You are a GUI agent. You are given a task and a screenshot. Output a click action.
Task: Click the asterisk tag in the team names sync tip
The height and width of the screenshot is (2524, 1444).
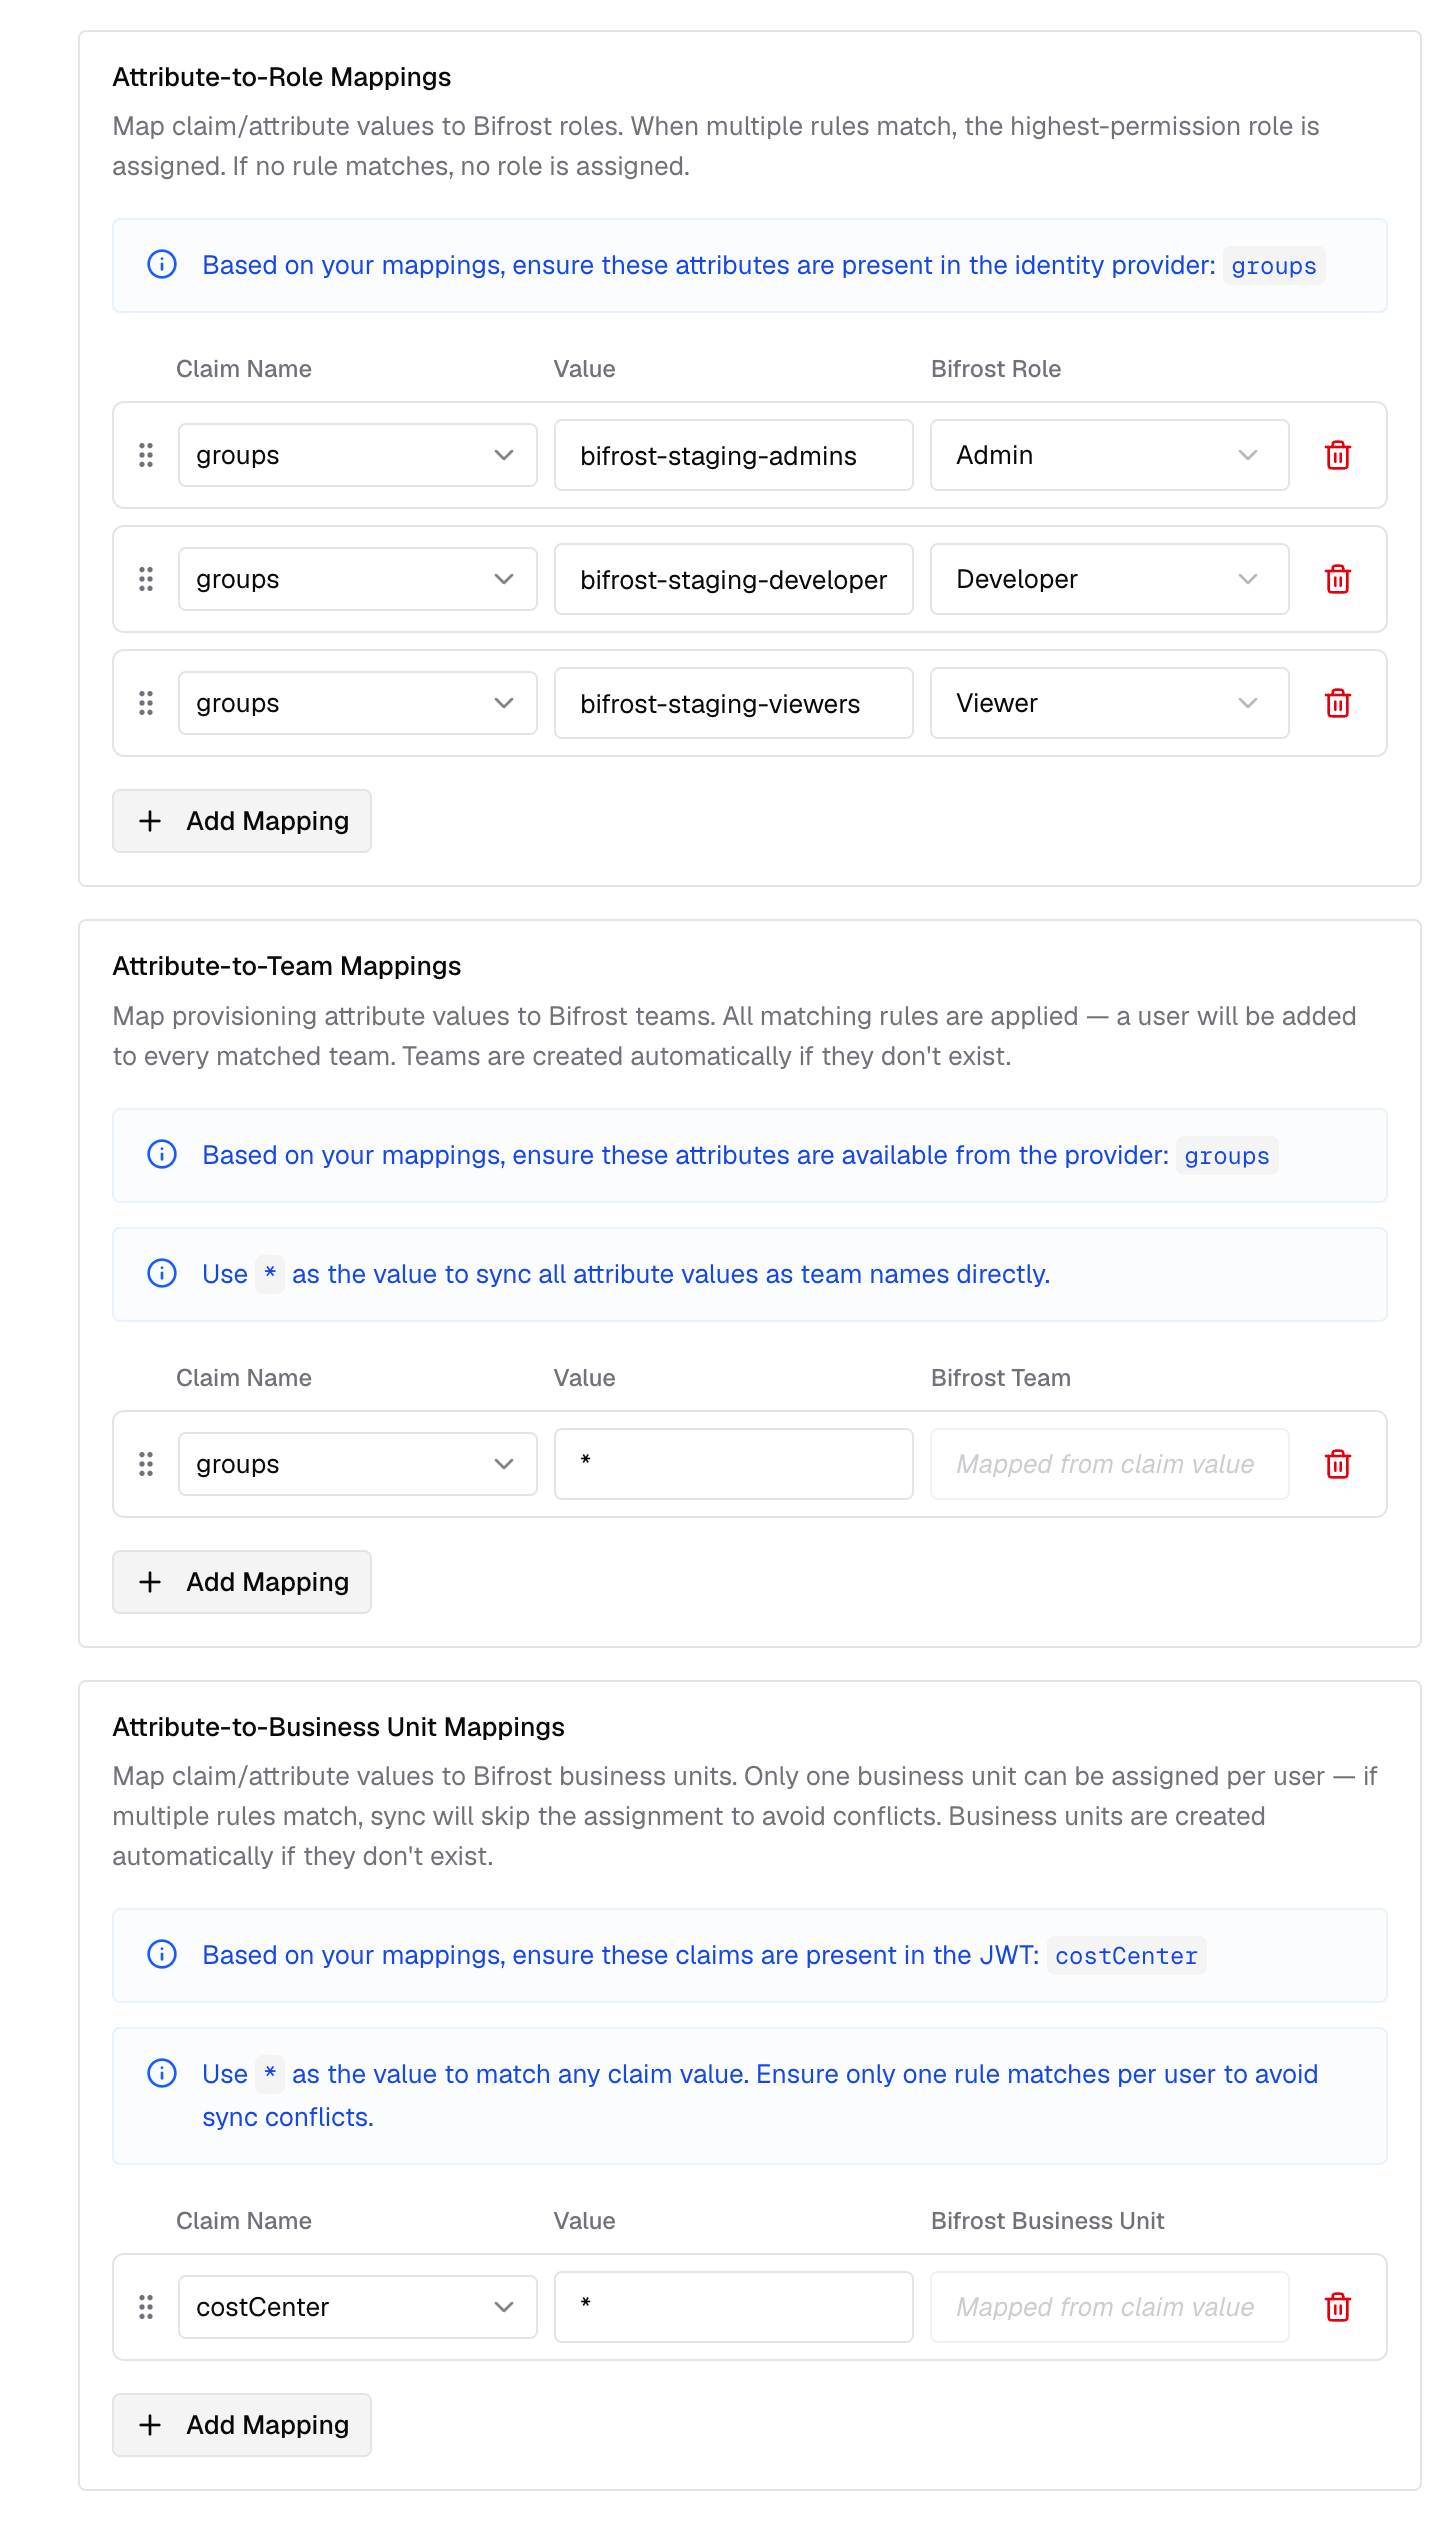[270, 1275]
